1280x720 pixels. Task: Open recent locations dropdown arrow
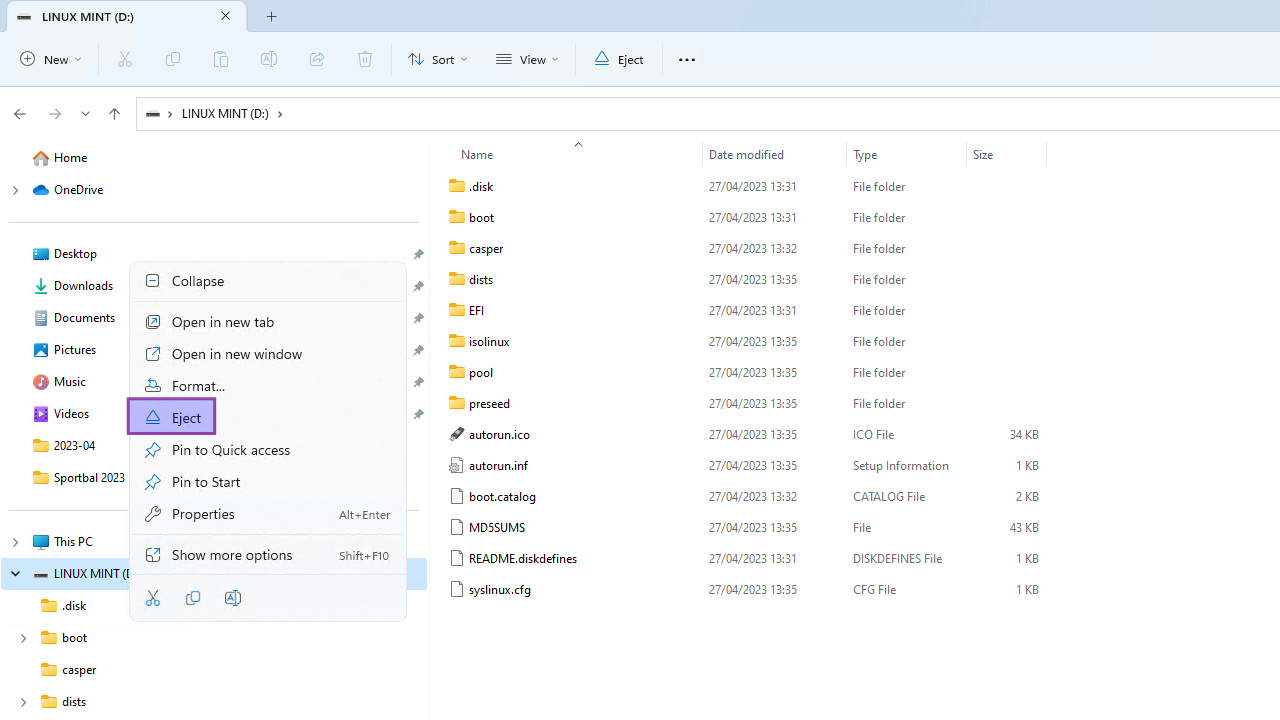tap(85, 114)
